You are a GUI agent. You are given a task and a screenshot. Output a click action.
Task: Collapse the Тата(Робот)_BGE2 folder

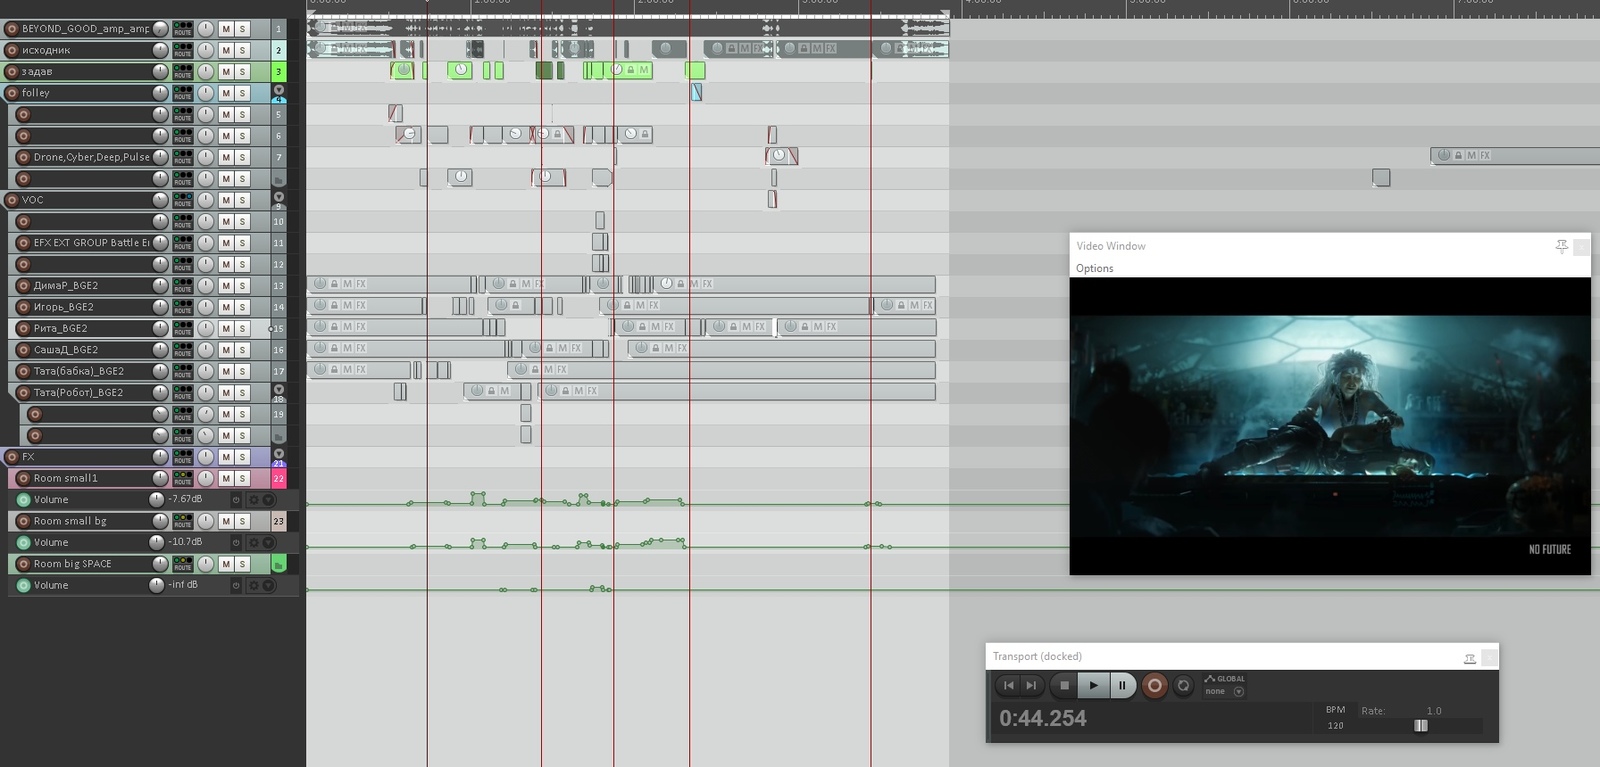pyautogui.click(x=279, y=389)
